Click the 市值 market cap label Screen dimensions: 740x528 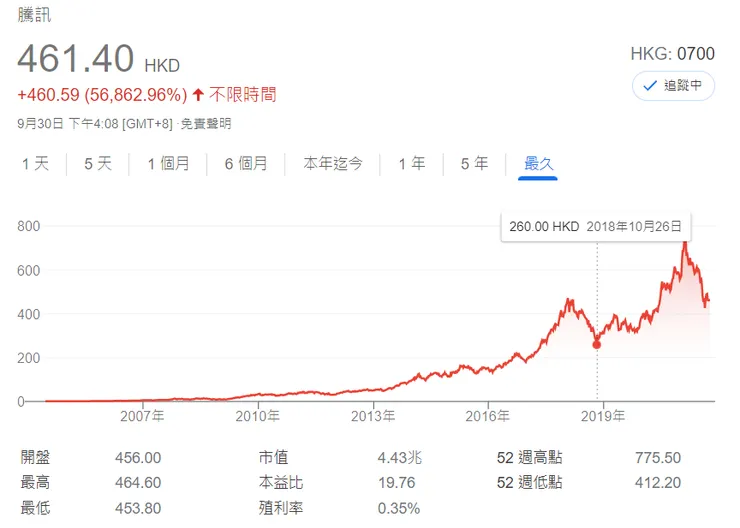(273, 457)
